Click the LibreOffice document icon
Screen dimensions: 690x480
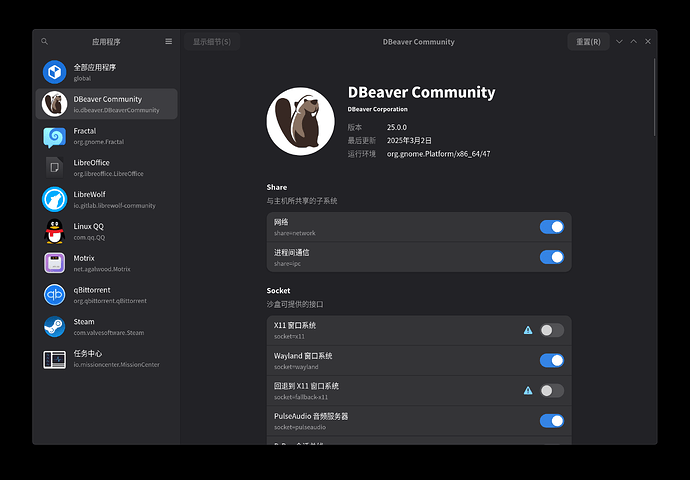tap(55, 168)
